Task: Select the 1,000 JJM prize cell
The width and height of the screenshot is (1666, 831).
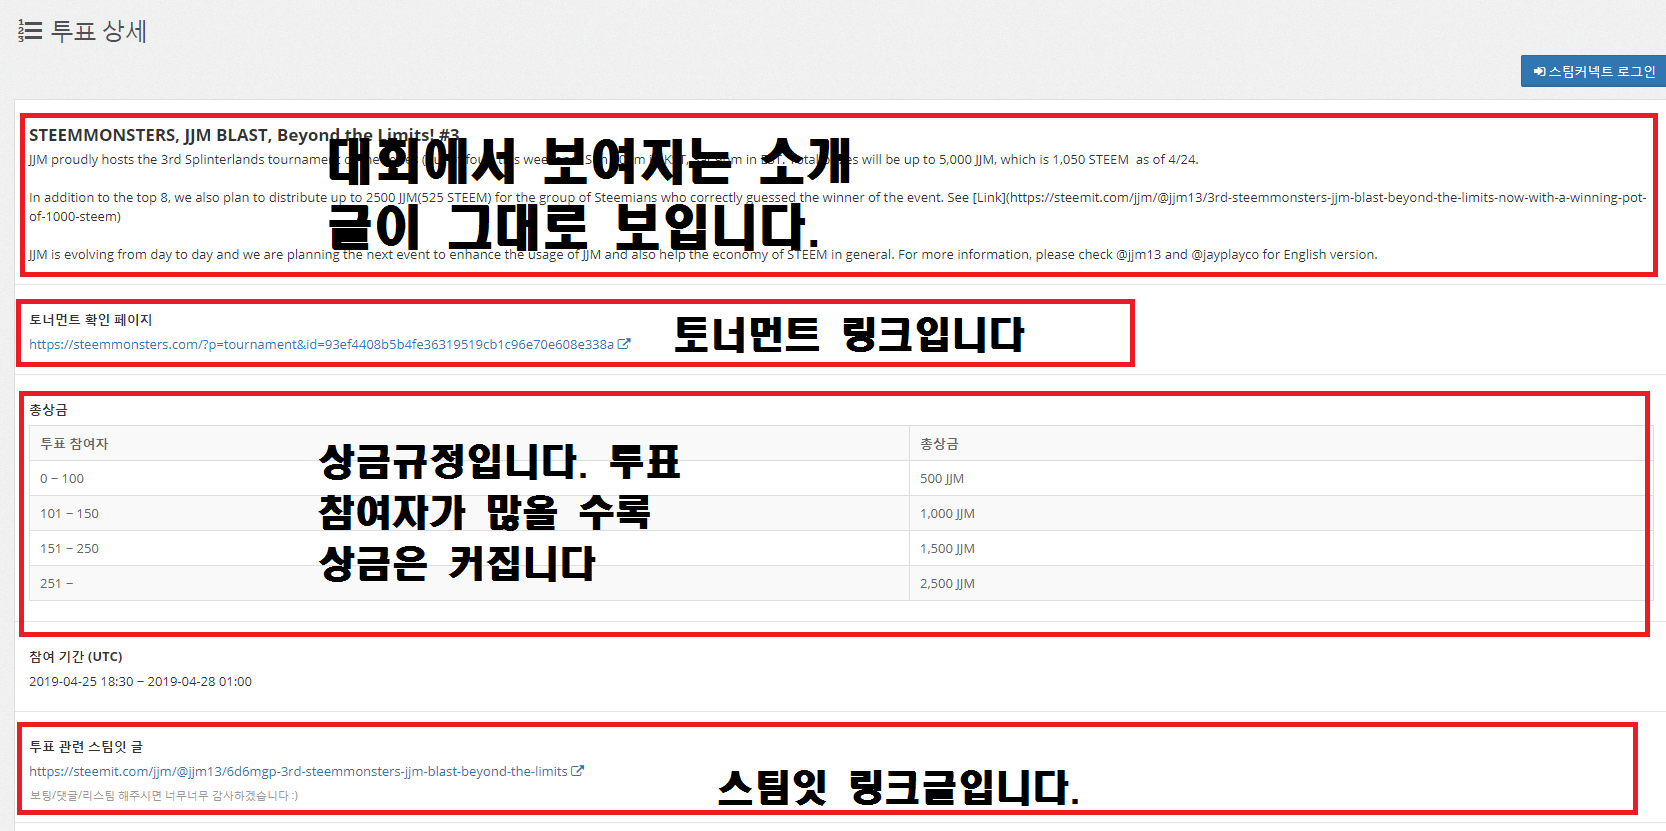Action: point(1280,513)
